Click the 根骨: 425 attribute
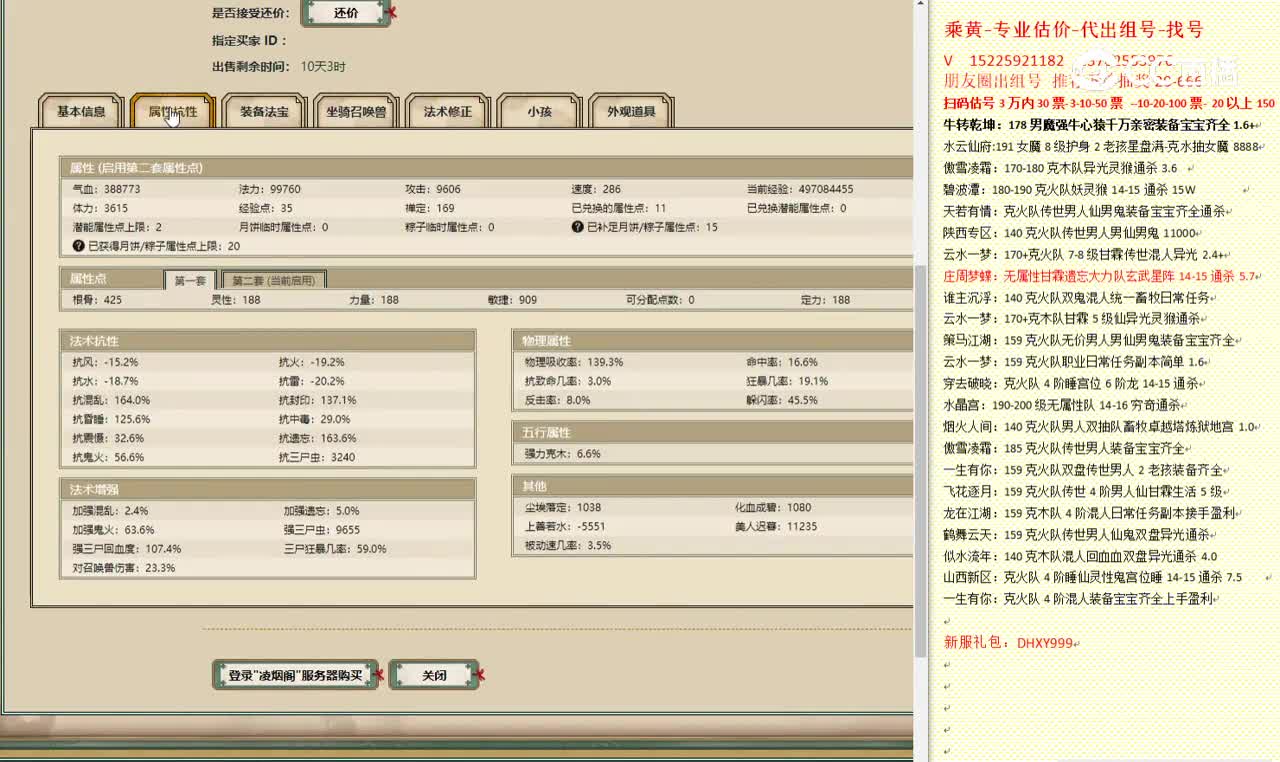This screenshot has width=1280, height=762. pos(97,300)
